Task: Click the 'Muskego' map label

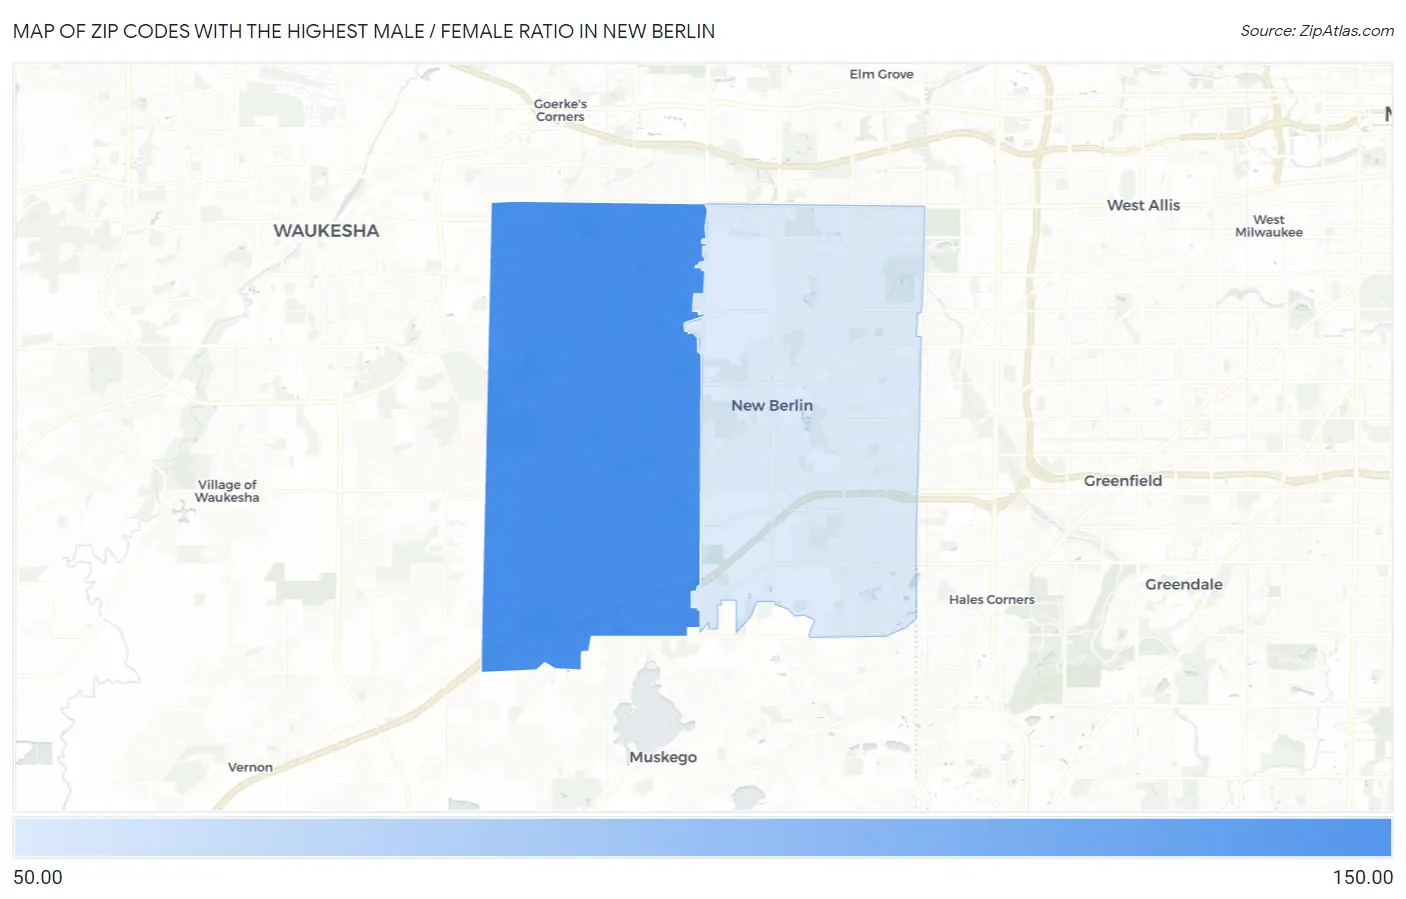Action: (663, 757)
